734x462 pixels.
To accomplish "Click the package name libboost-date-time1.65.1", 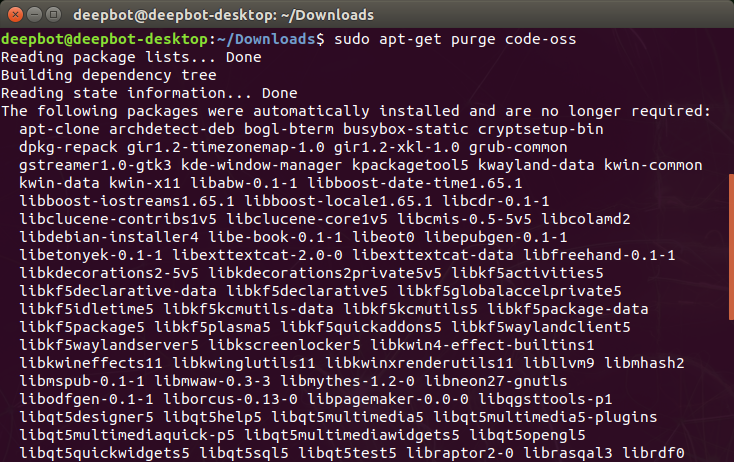I will pyautogui.click(x=414, y=183).
